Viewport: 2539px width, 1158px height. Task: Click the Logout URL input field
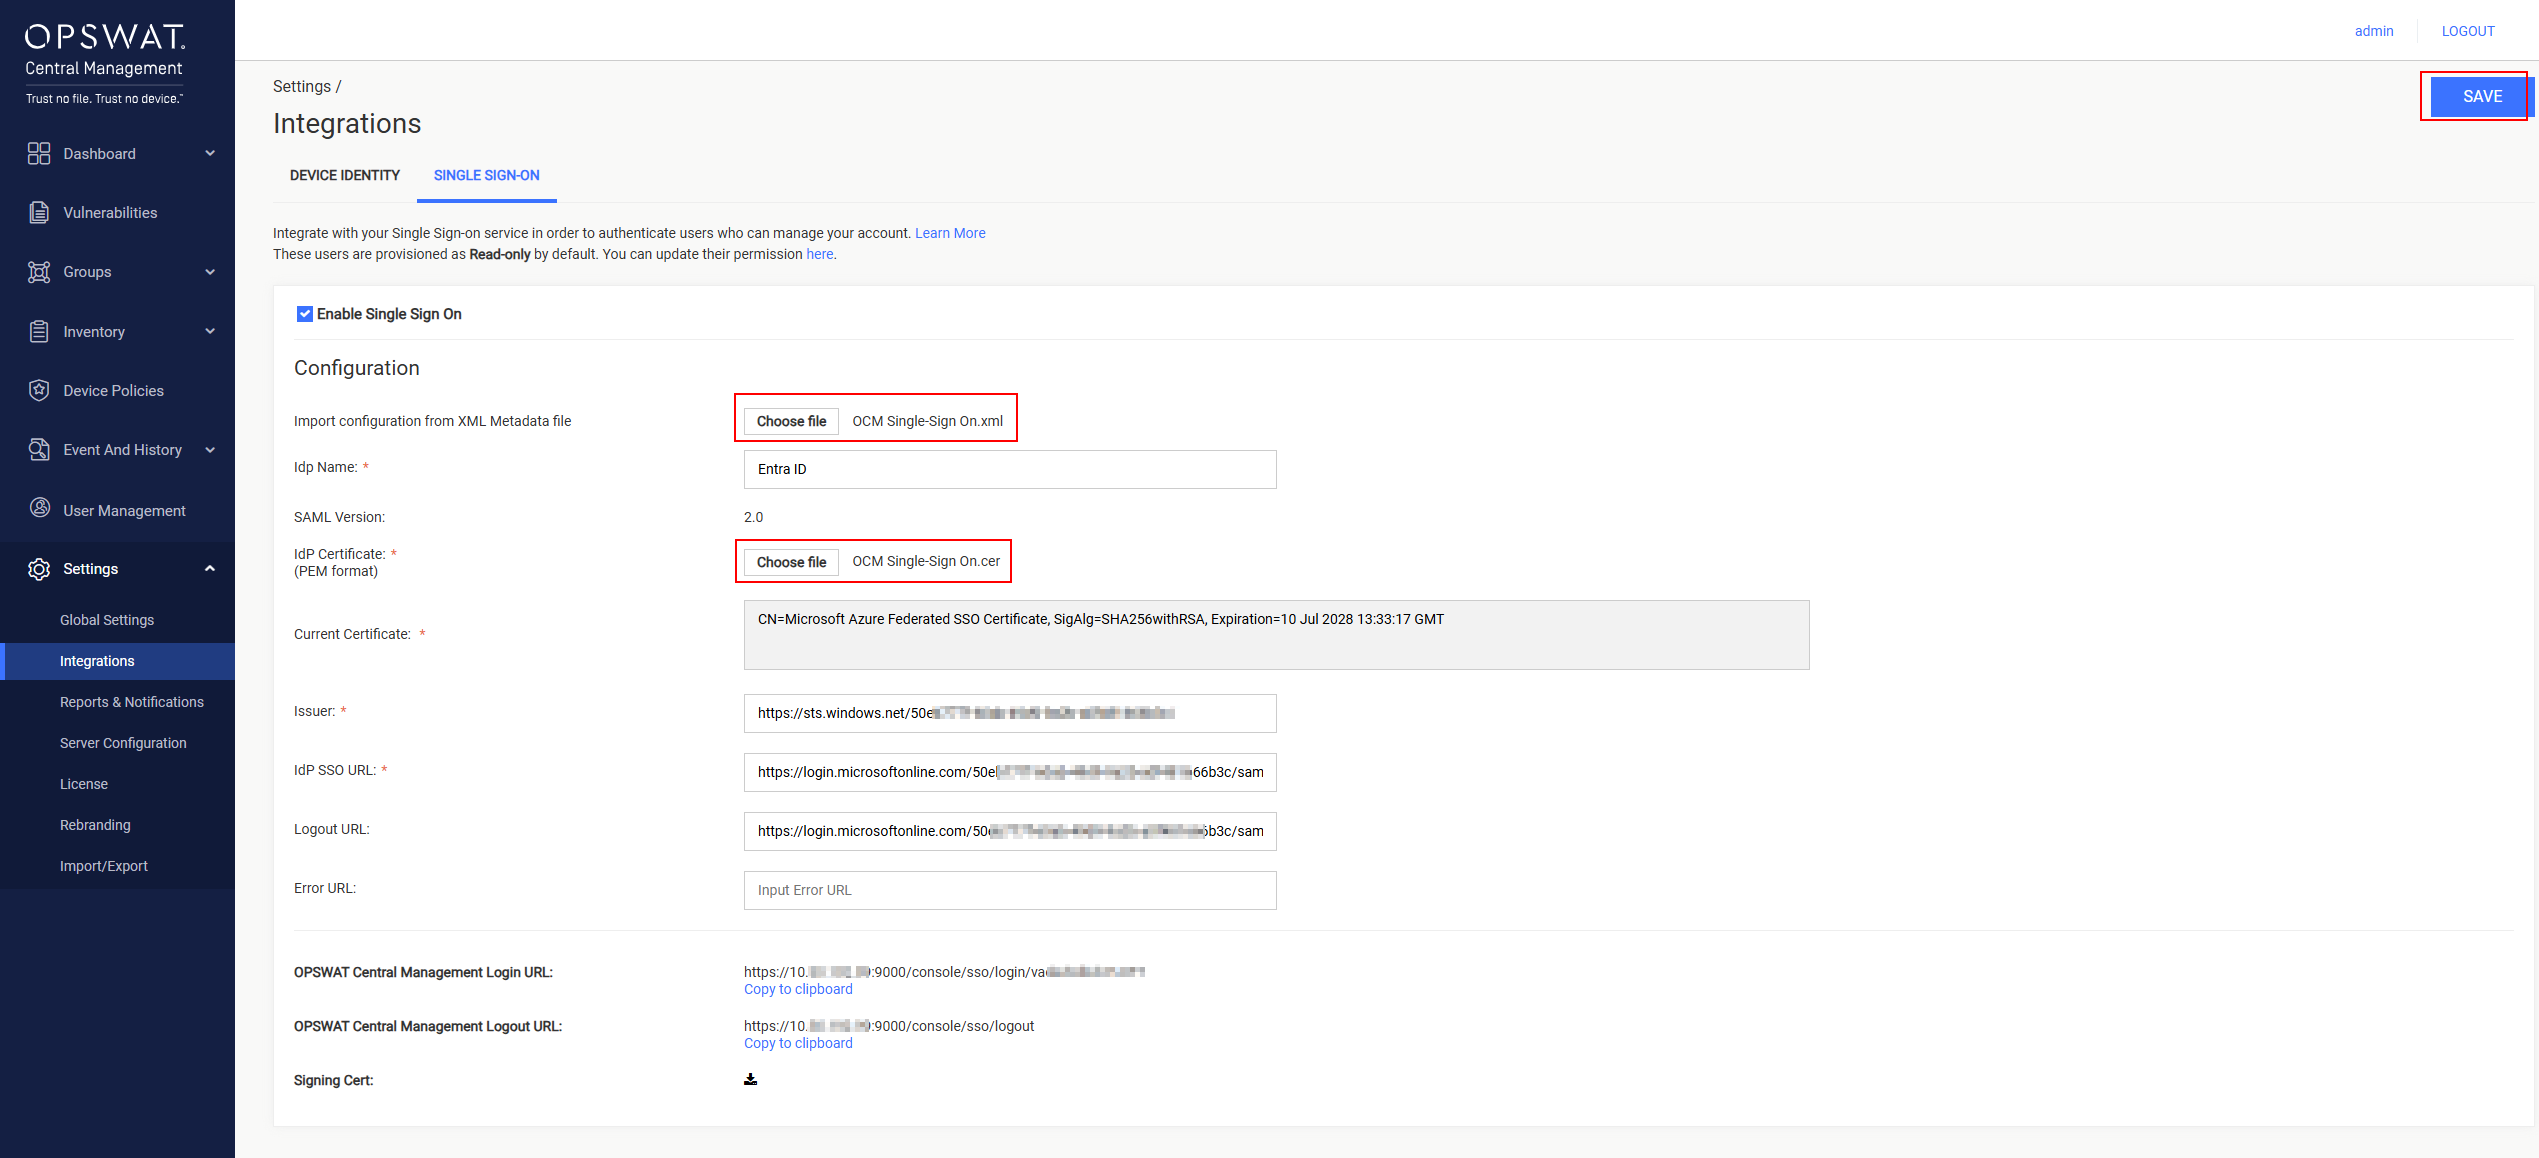(1010, 831)
